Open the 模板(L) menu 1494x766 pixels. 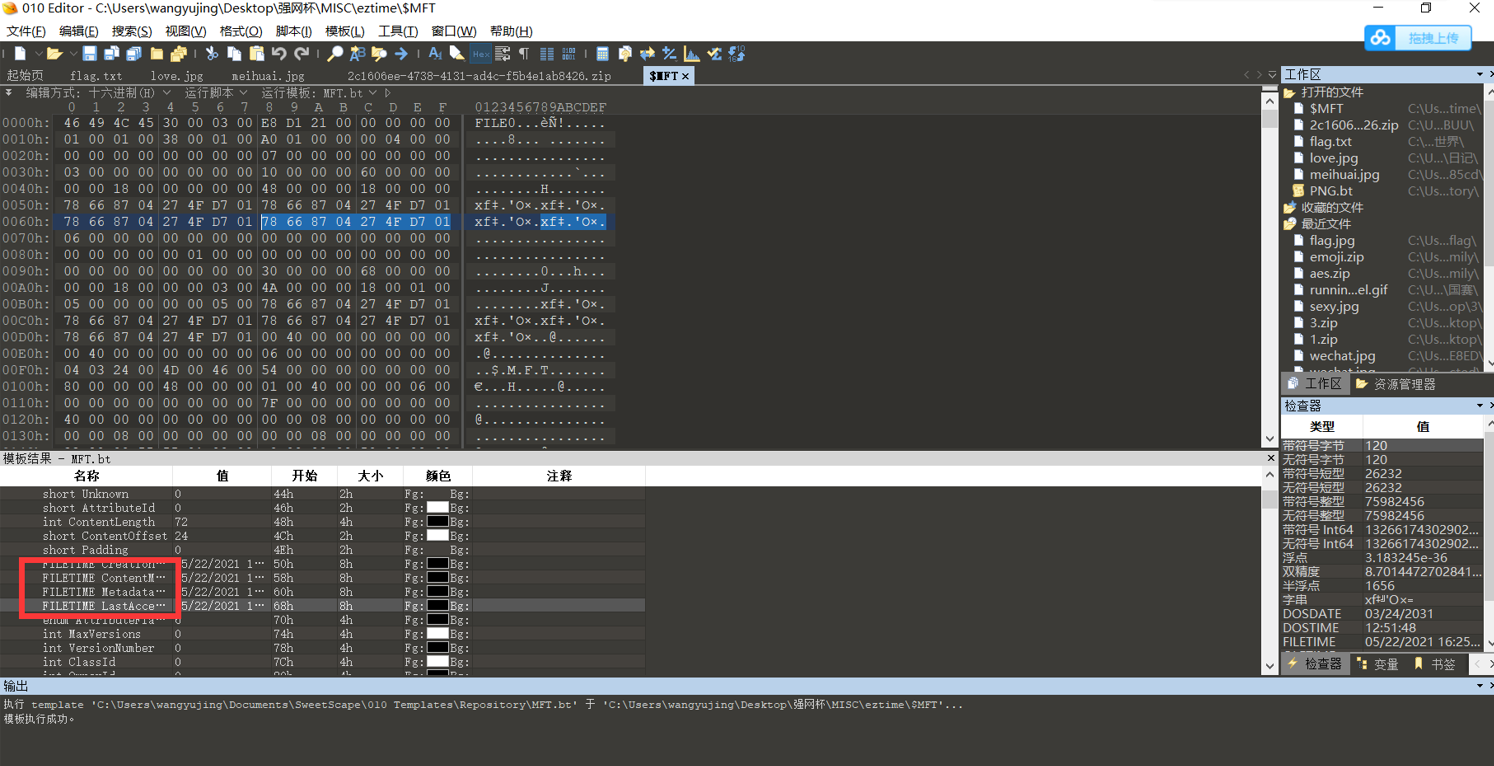(345, 31)
